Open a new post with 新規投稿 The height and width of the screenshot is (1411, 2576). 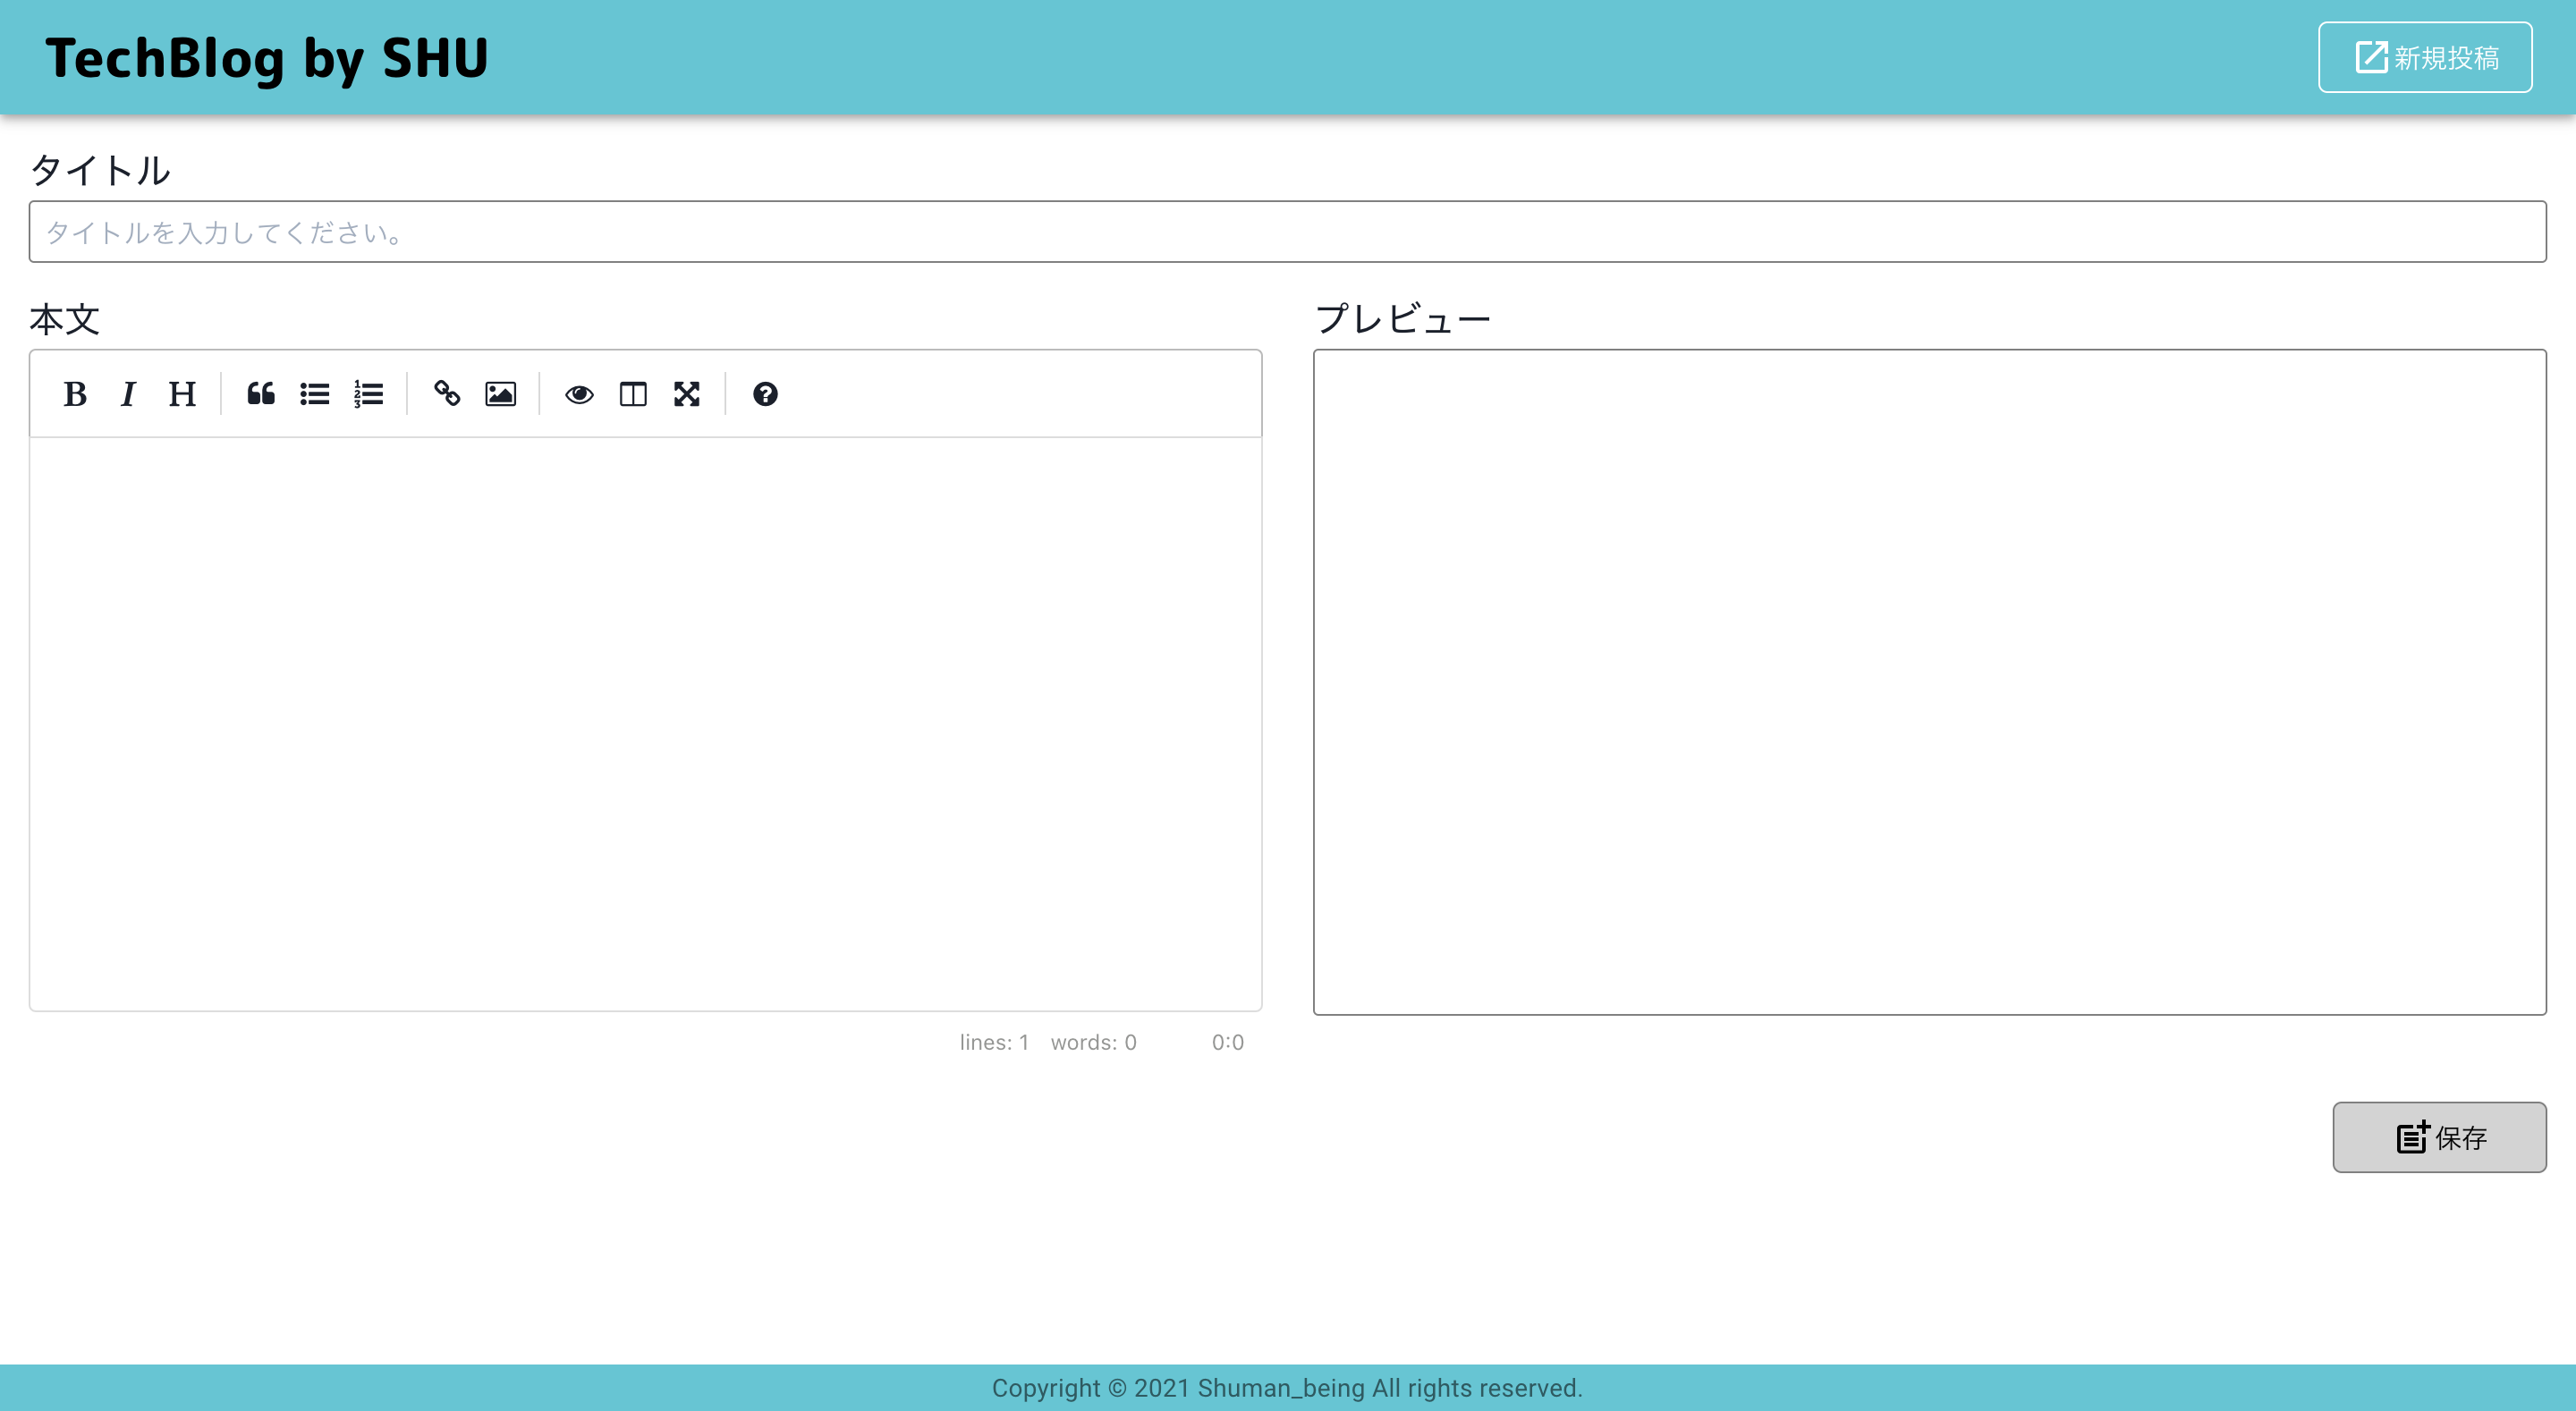[2425, 56]
